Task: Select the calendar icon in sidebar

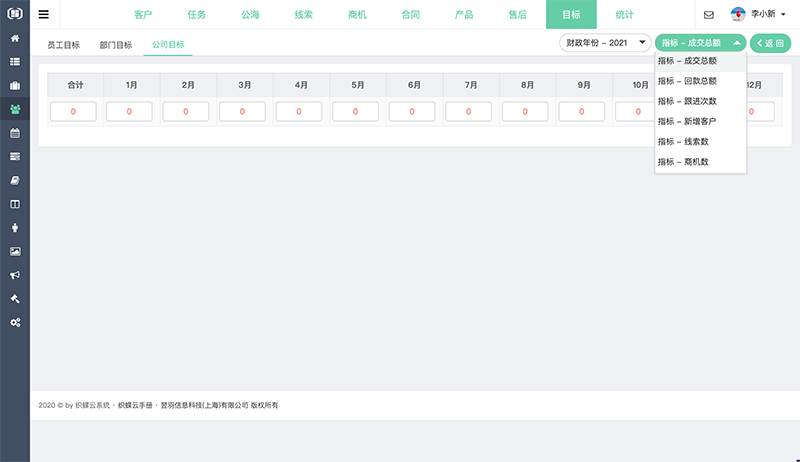Action: [x=15, y=132]
